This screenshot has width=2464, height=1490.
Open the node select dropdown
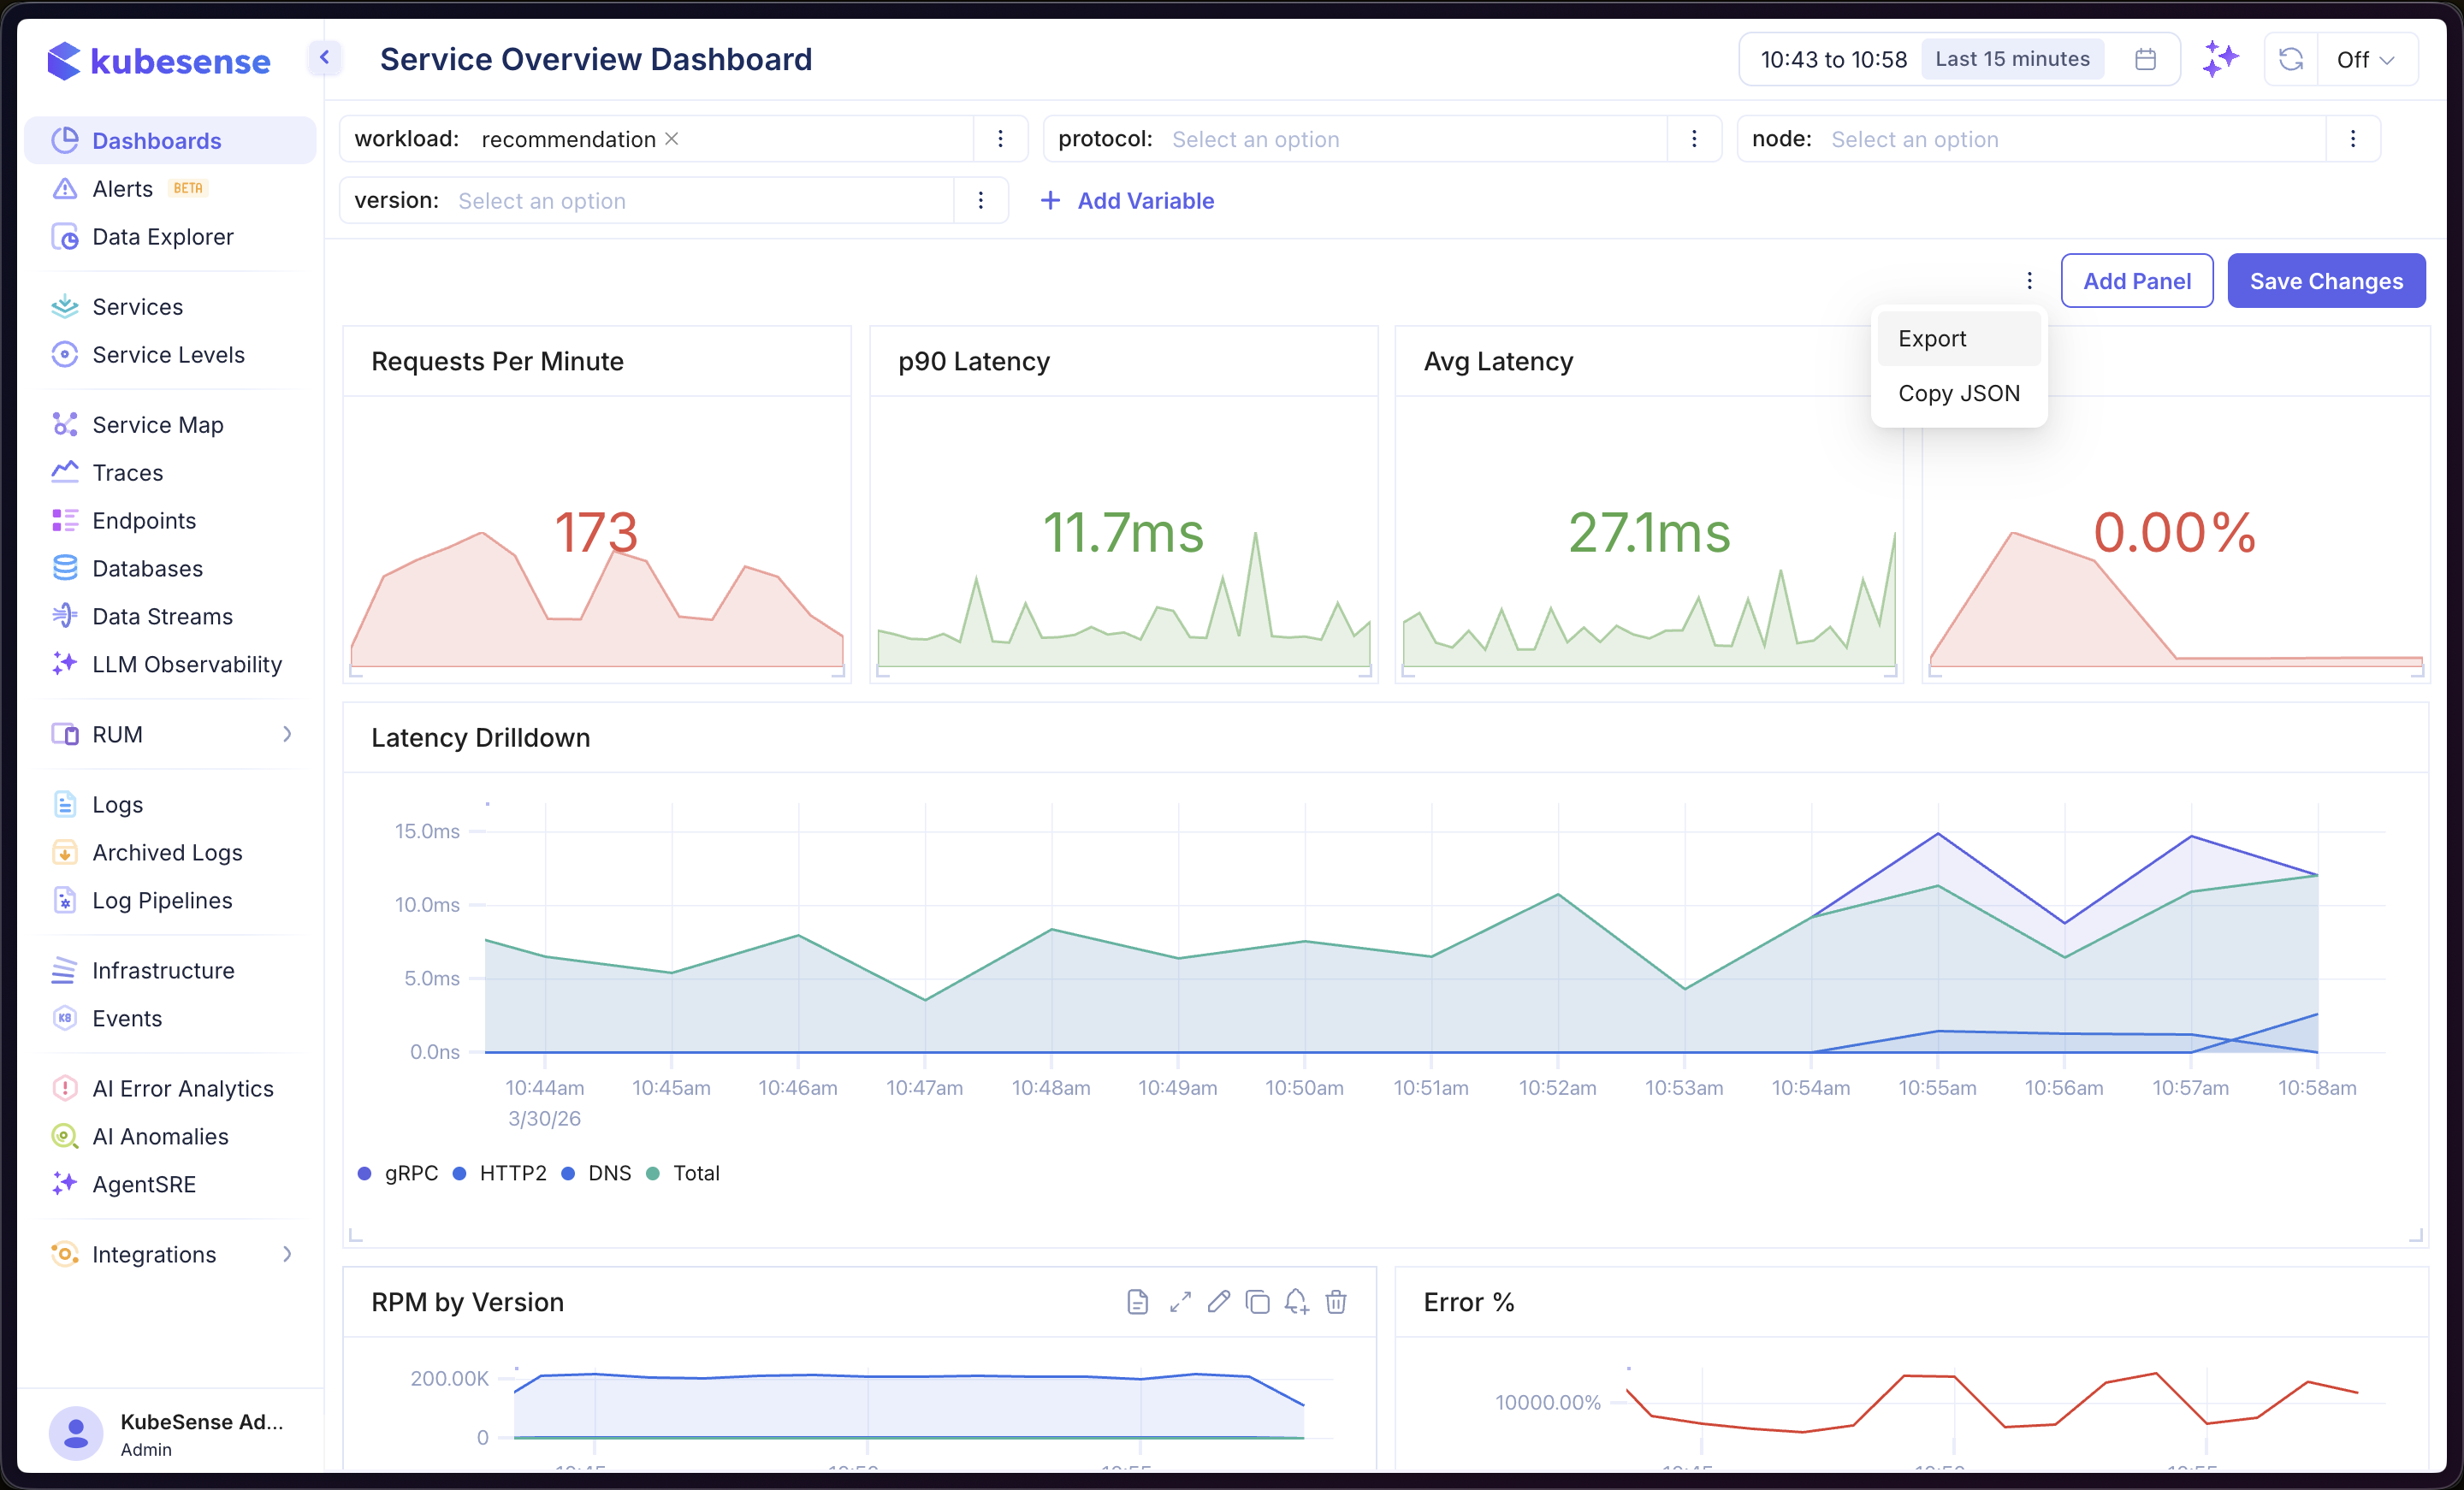[x=2074, y=139]
